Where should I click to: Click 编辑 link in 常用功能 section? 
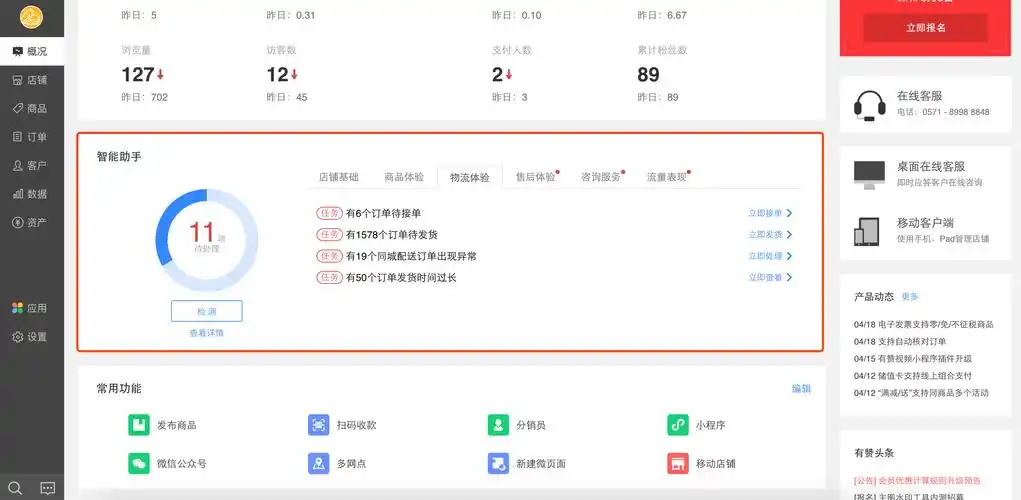click(x=801, y=389)
